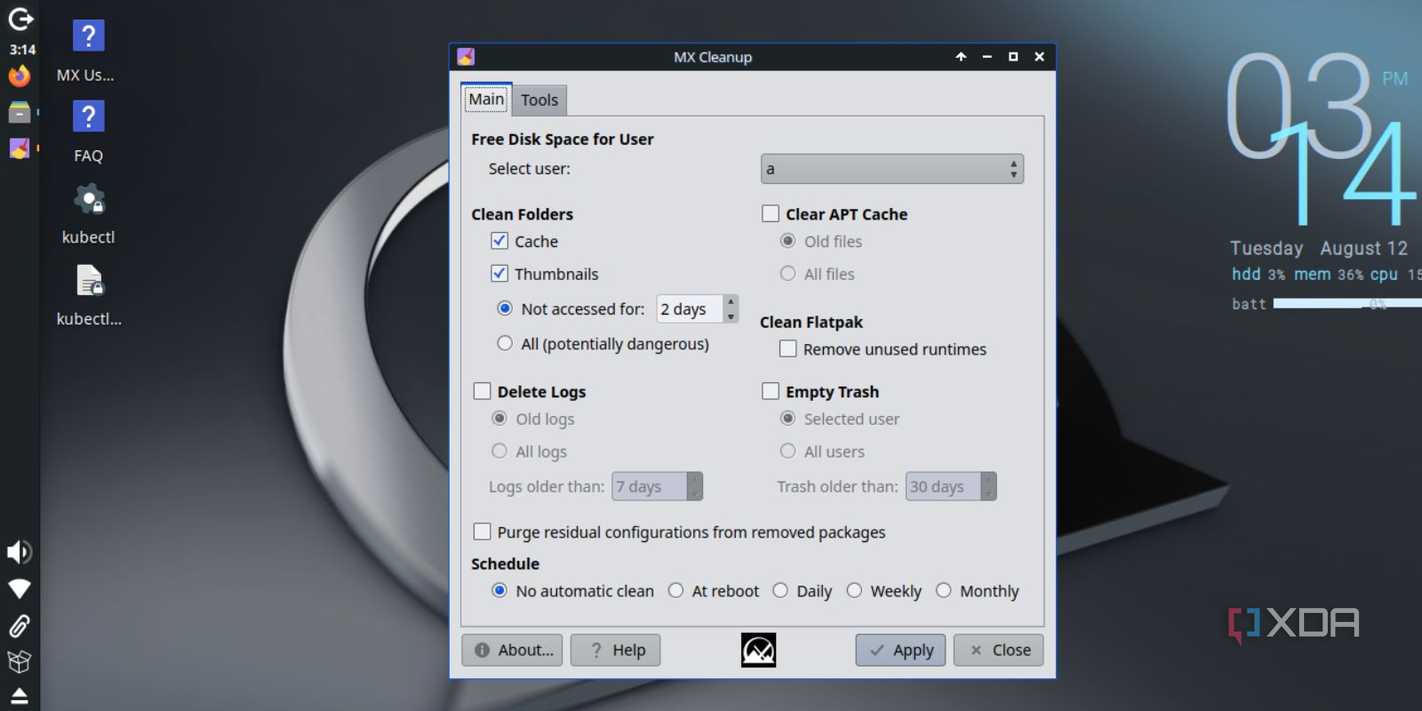The height and width of the screenshot is (711, 1422).
Task: Select MX Cleanup in the side panel
Action: click(19, 148)
